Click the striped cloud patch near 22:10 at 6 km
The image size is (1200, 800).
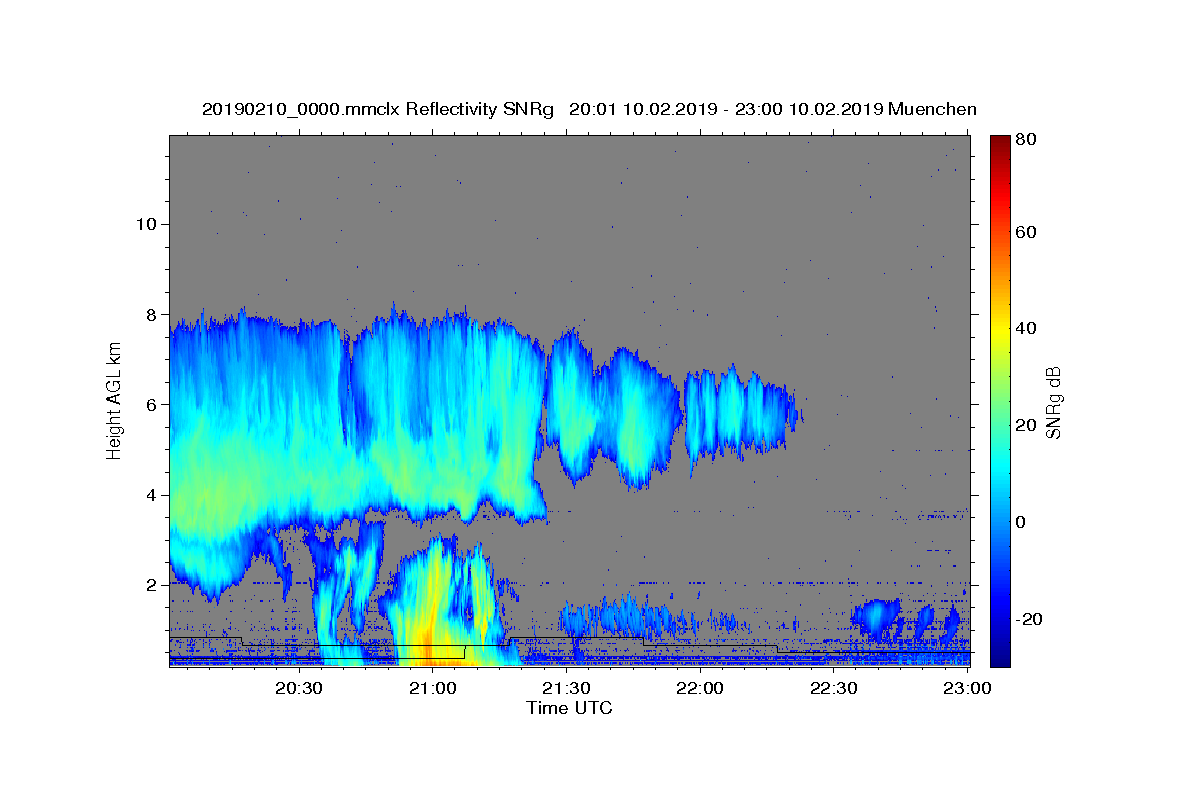pyautogui.click(x=742, y=415)
